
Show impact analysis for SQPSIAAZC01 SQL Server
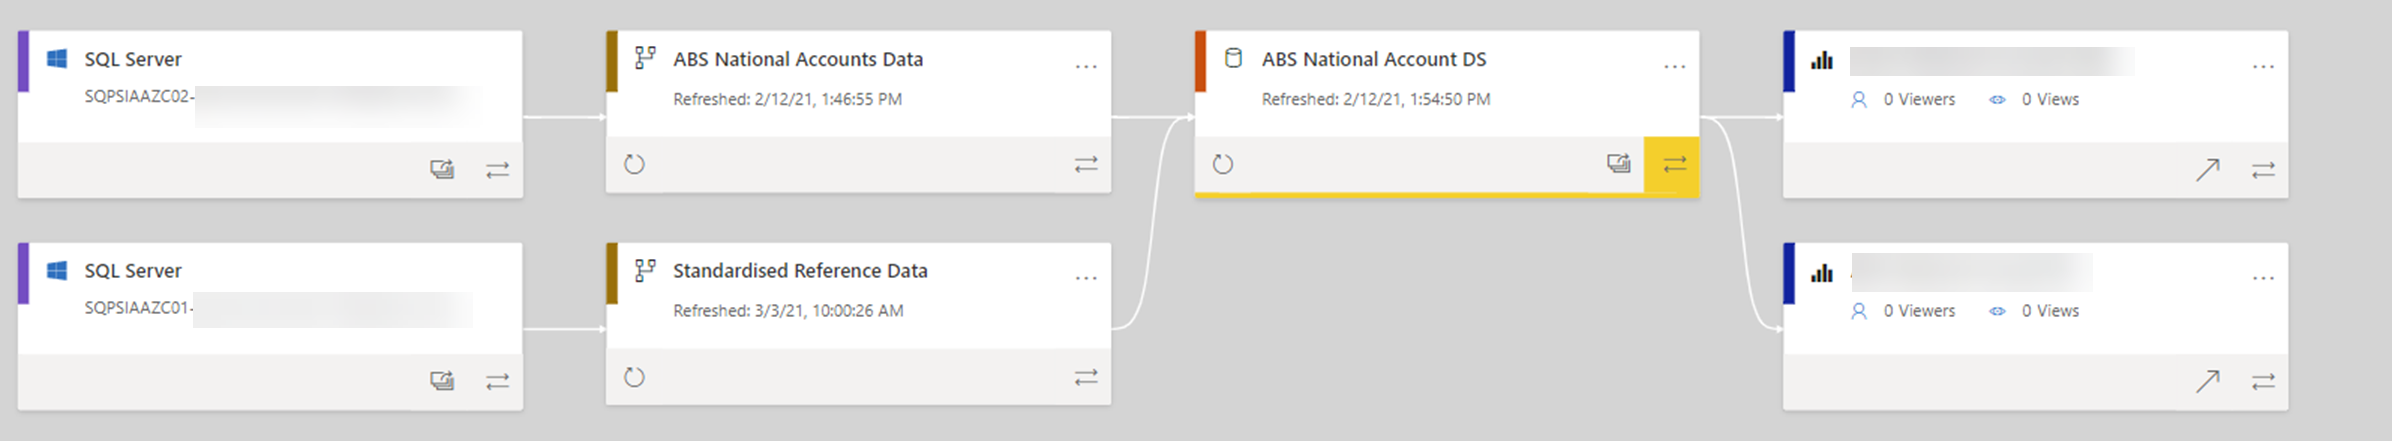click(x=442, y=381)
